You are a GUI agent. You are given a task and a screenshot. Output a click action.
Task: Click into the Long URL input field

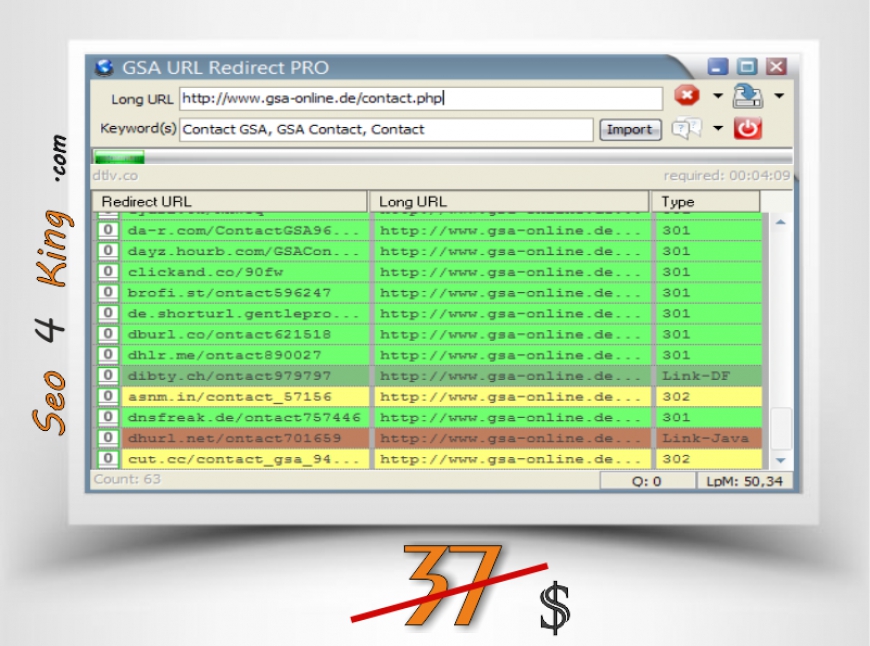421,98
